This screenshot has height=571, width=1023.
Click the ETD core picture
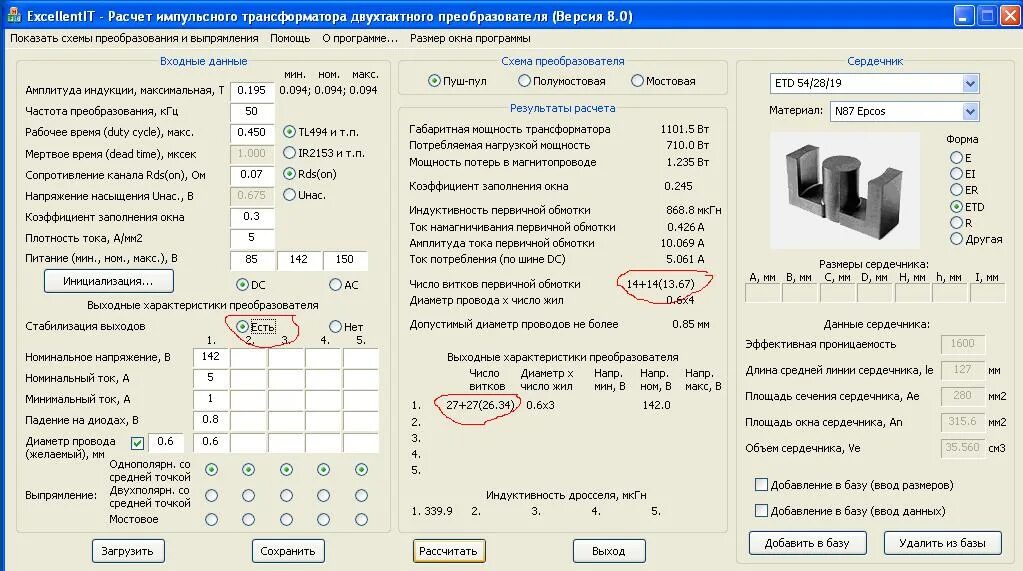pyautogui.click(x=845, y=191)
